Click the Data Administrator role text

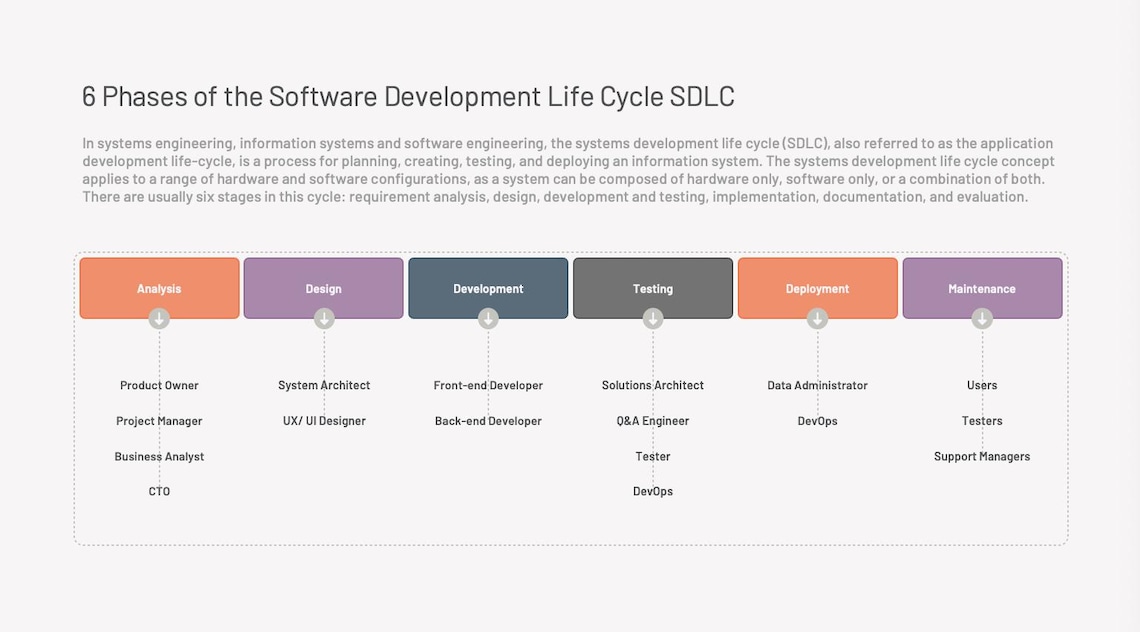(817, 385)
